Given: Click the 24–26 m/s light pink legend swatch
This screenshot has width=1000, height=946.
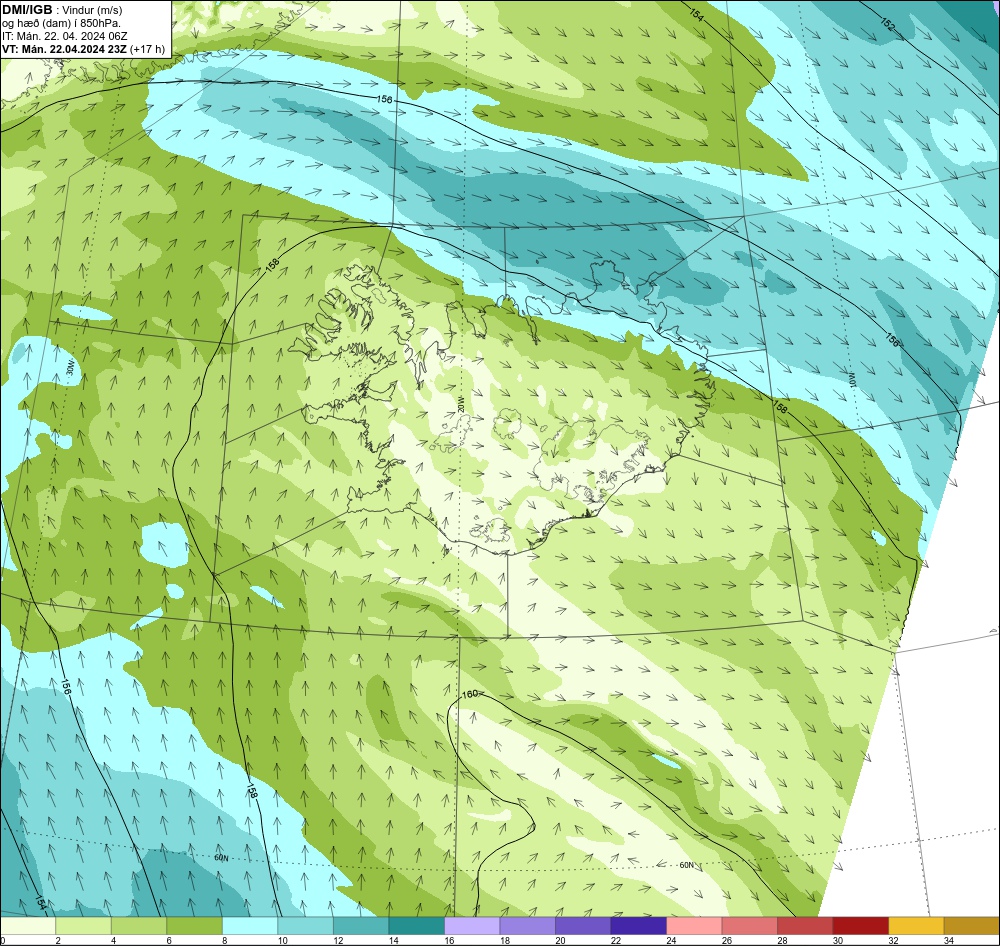Looking at the screenshot, I should (694, 926).
